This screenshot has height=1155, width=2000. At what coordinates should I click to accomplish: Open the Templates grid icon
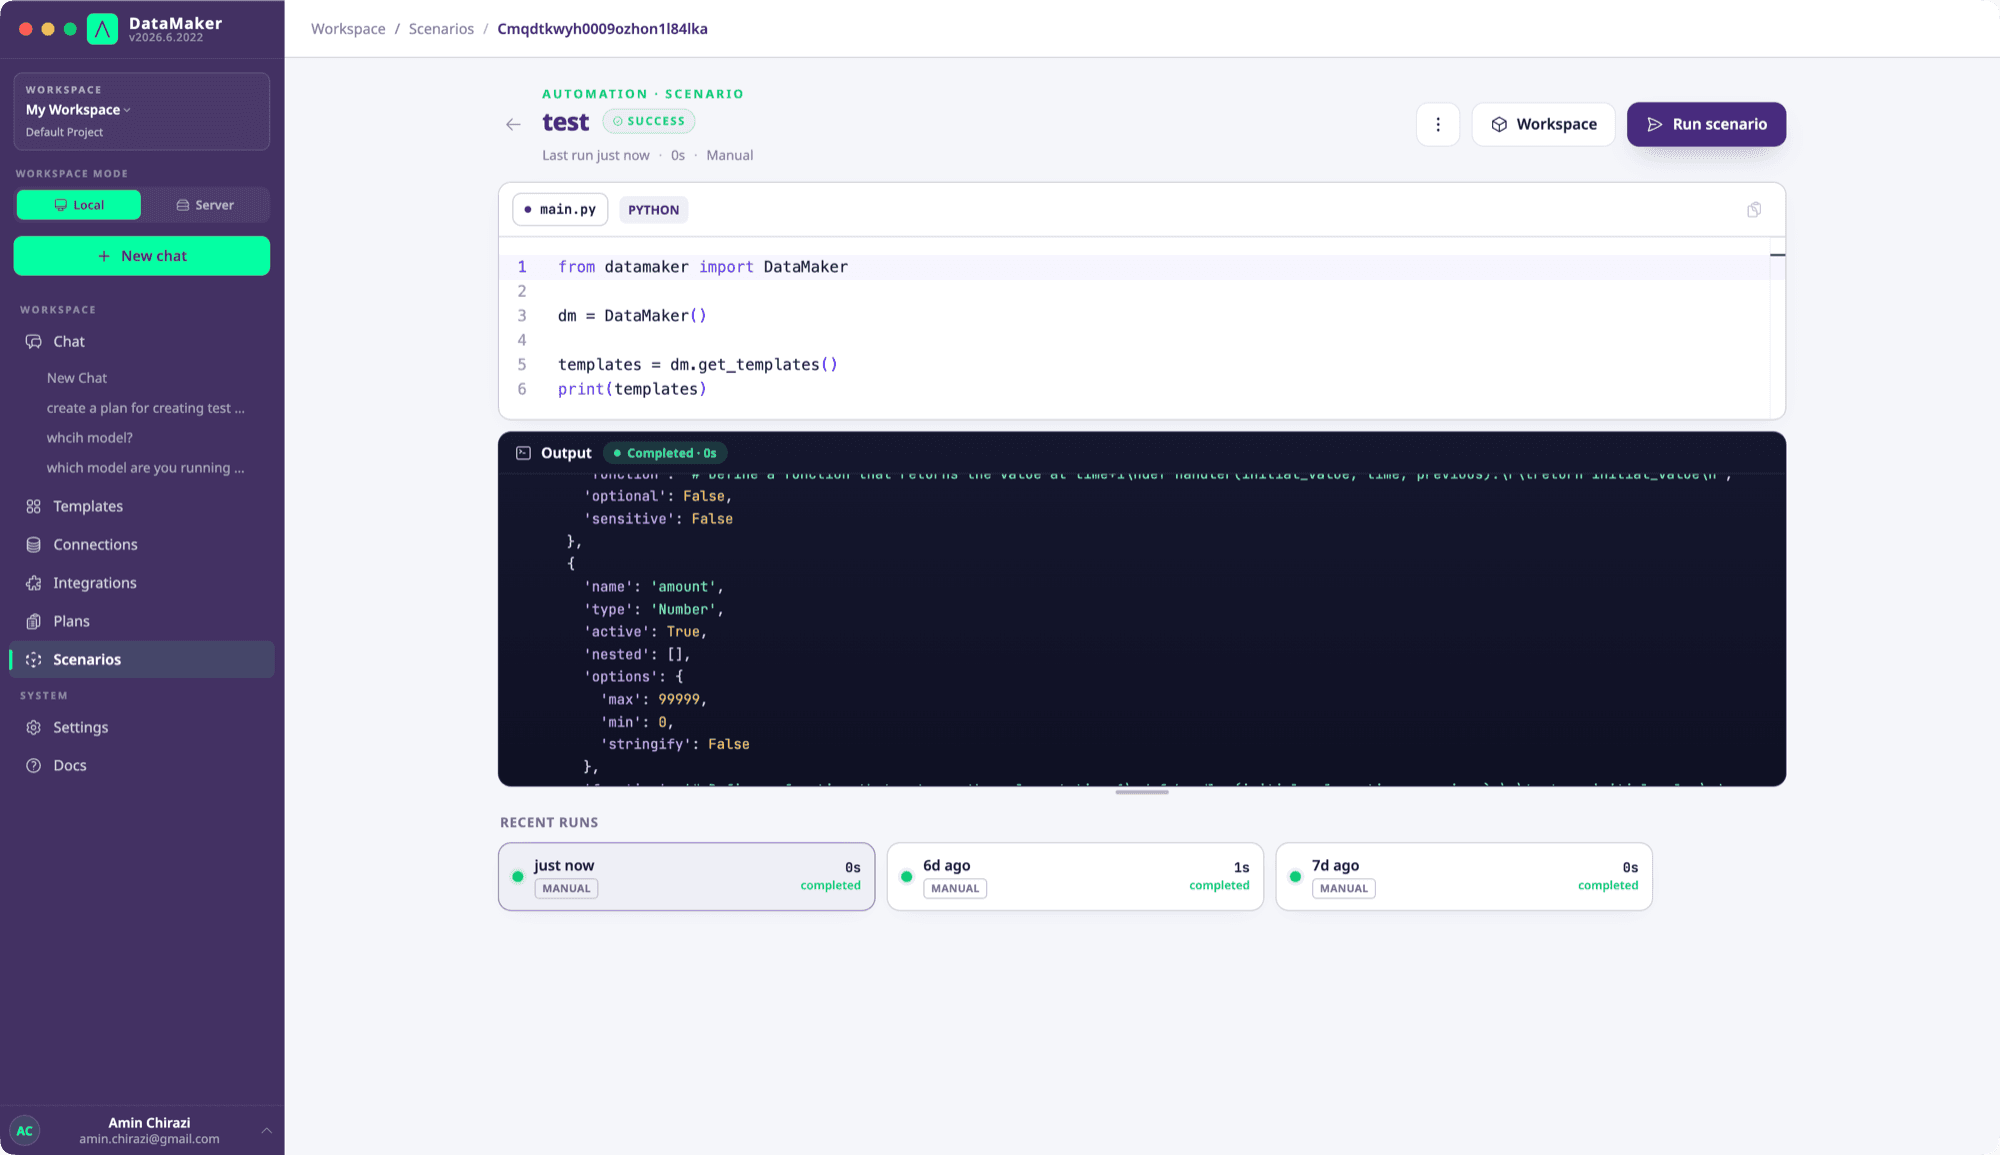[x=34, y=507]
